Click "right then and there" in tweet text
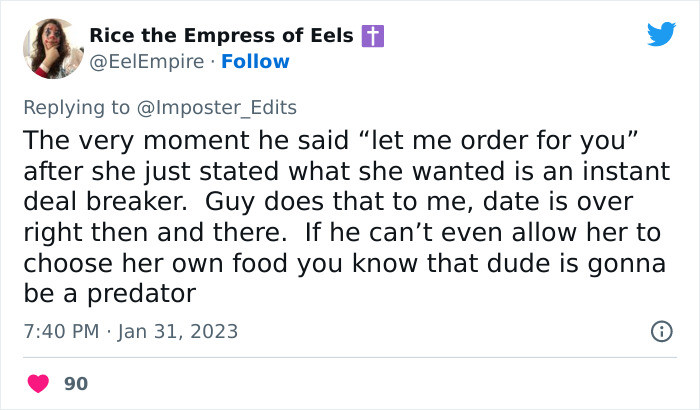 click(137, 233)
